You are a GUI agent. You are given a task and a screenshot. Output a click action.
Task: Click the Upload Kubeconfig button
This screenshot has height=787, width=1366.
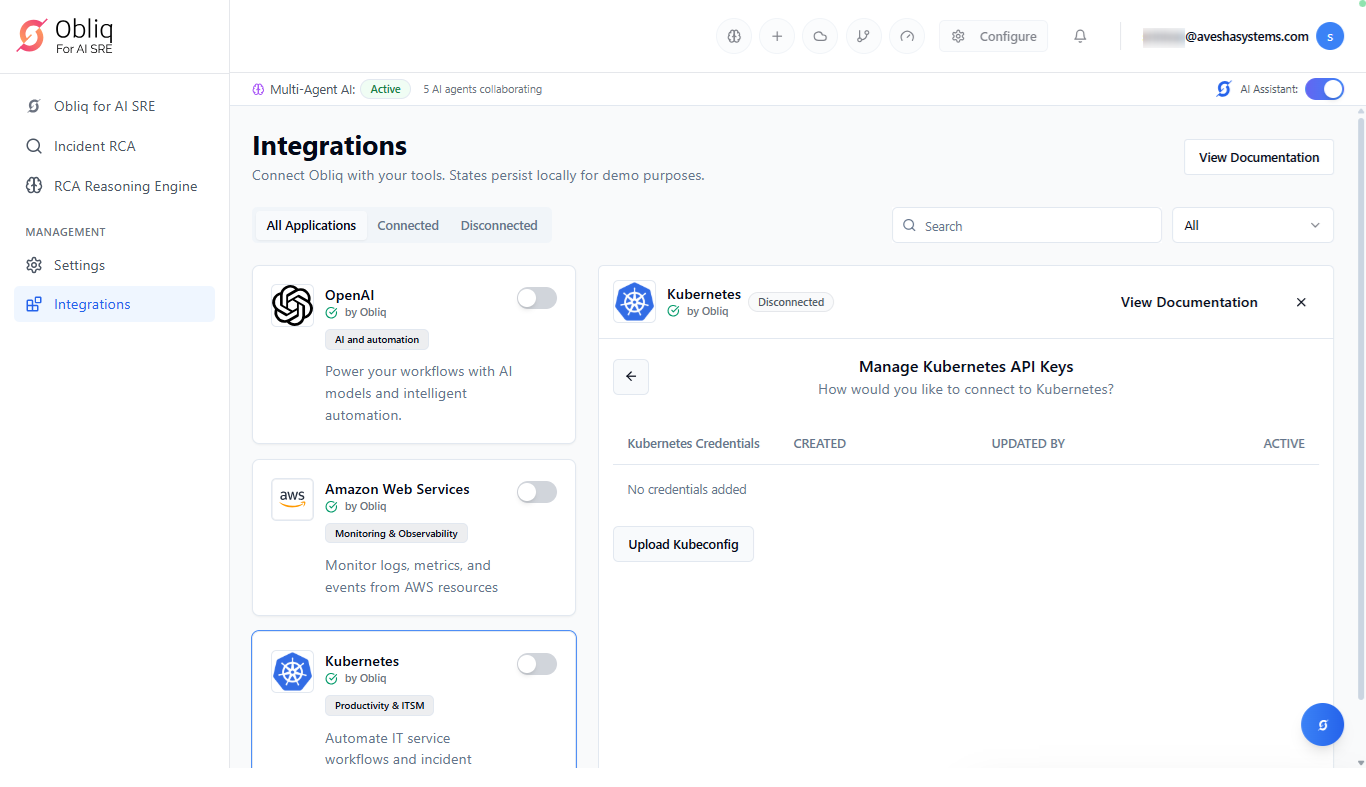683,545
